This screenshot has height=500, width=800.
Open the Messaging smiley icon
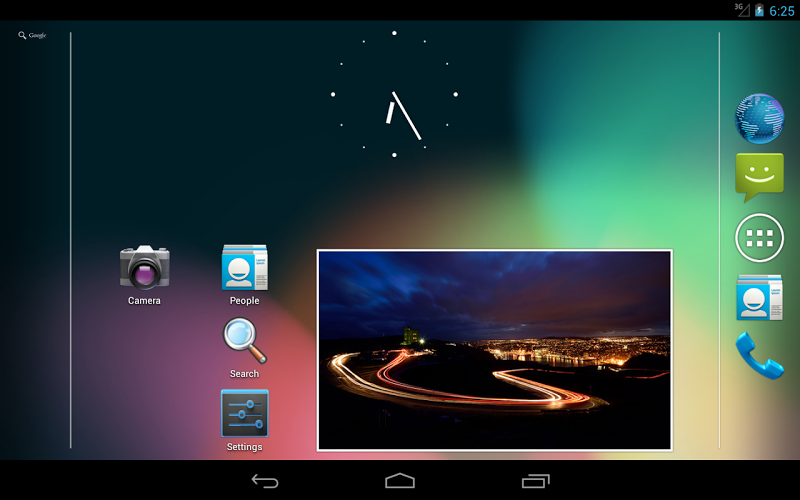[759, 177]
